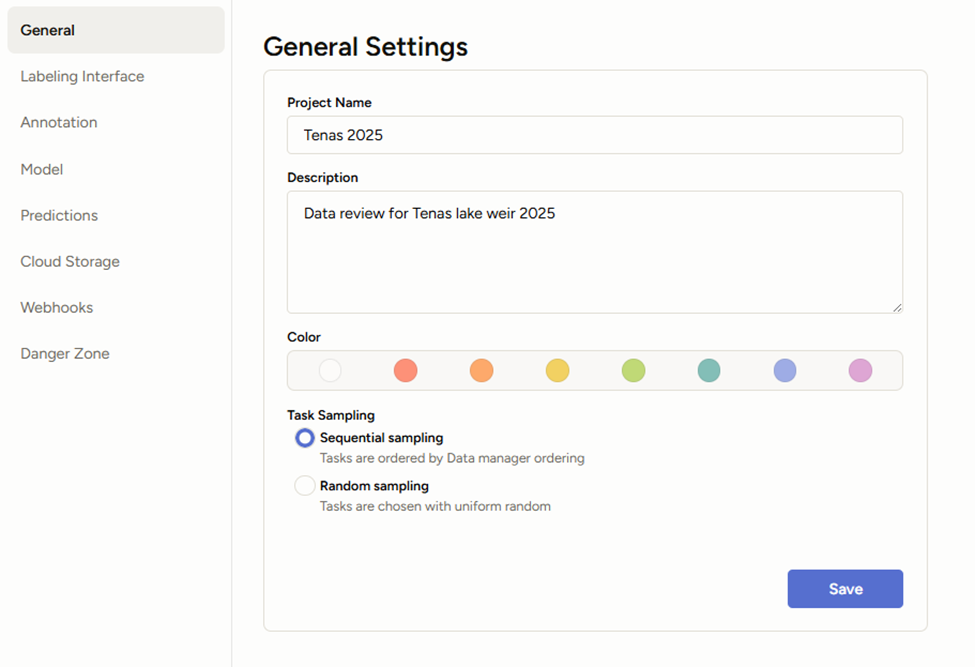975x667 pixels.
Task: Click the Project Name input field
Action: pos(594,135)
